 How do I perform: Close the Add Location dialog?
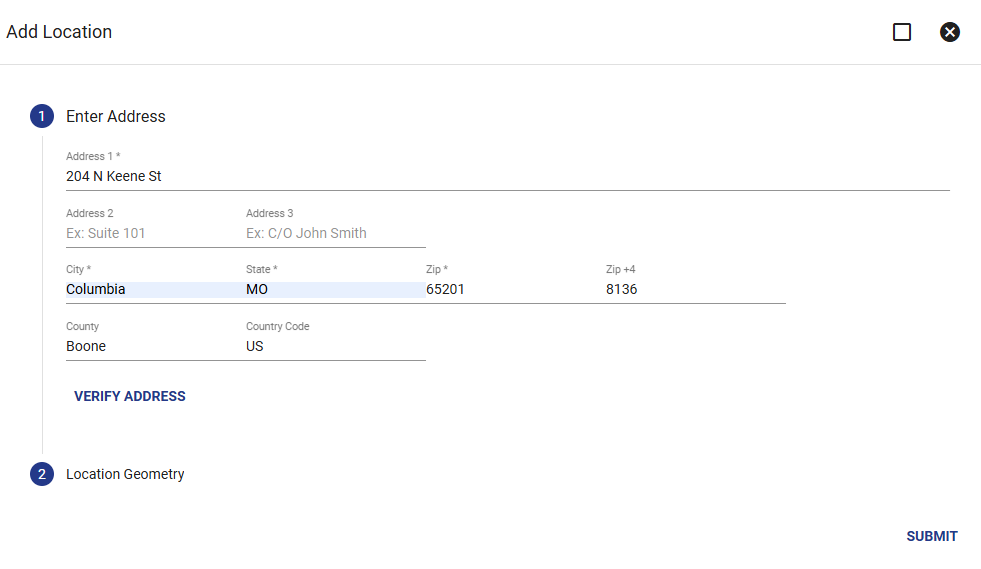(950, 32)
